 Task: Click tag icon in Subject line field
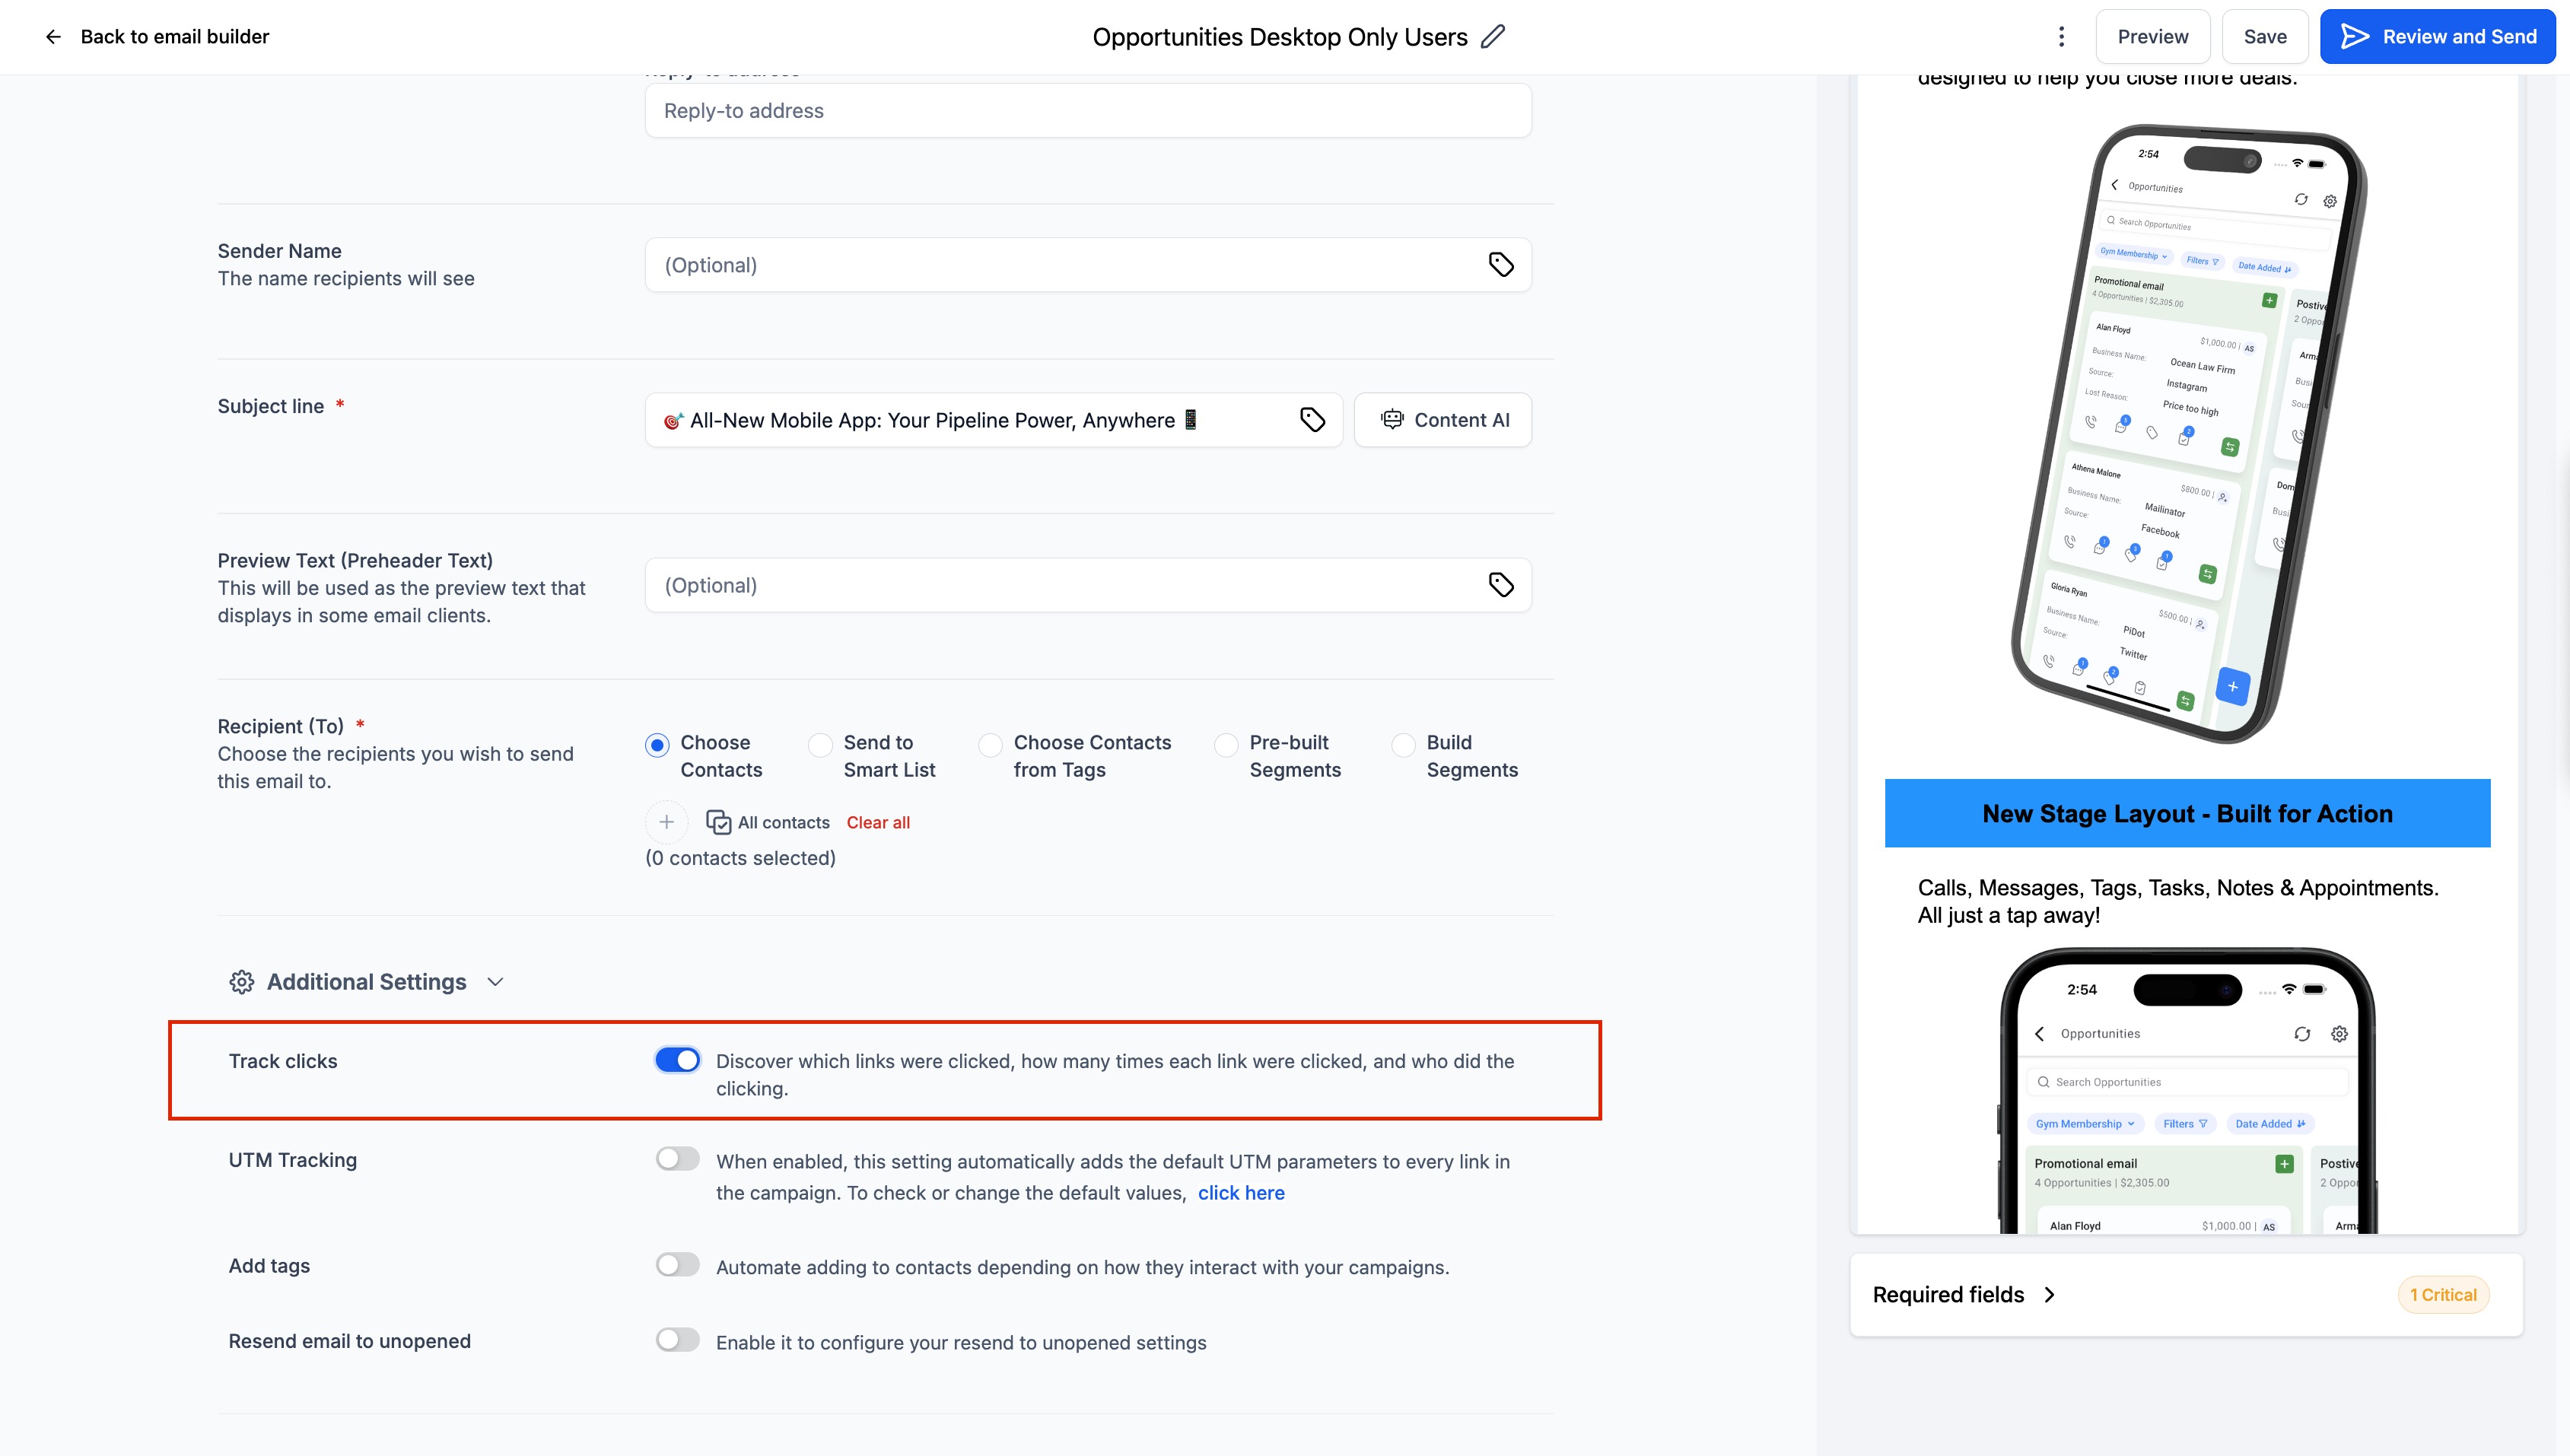[x=1312, y=420]
